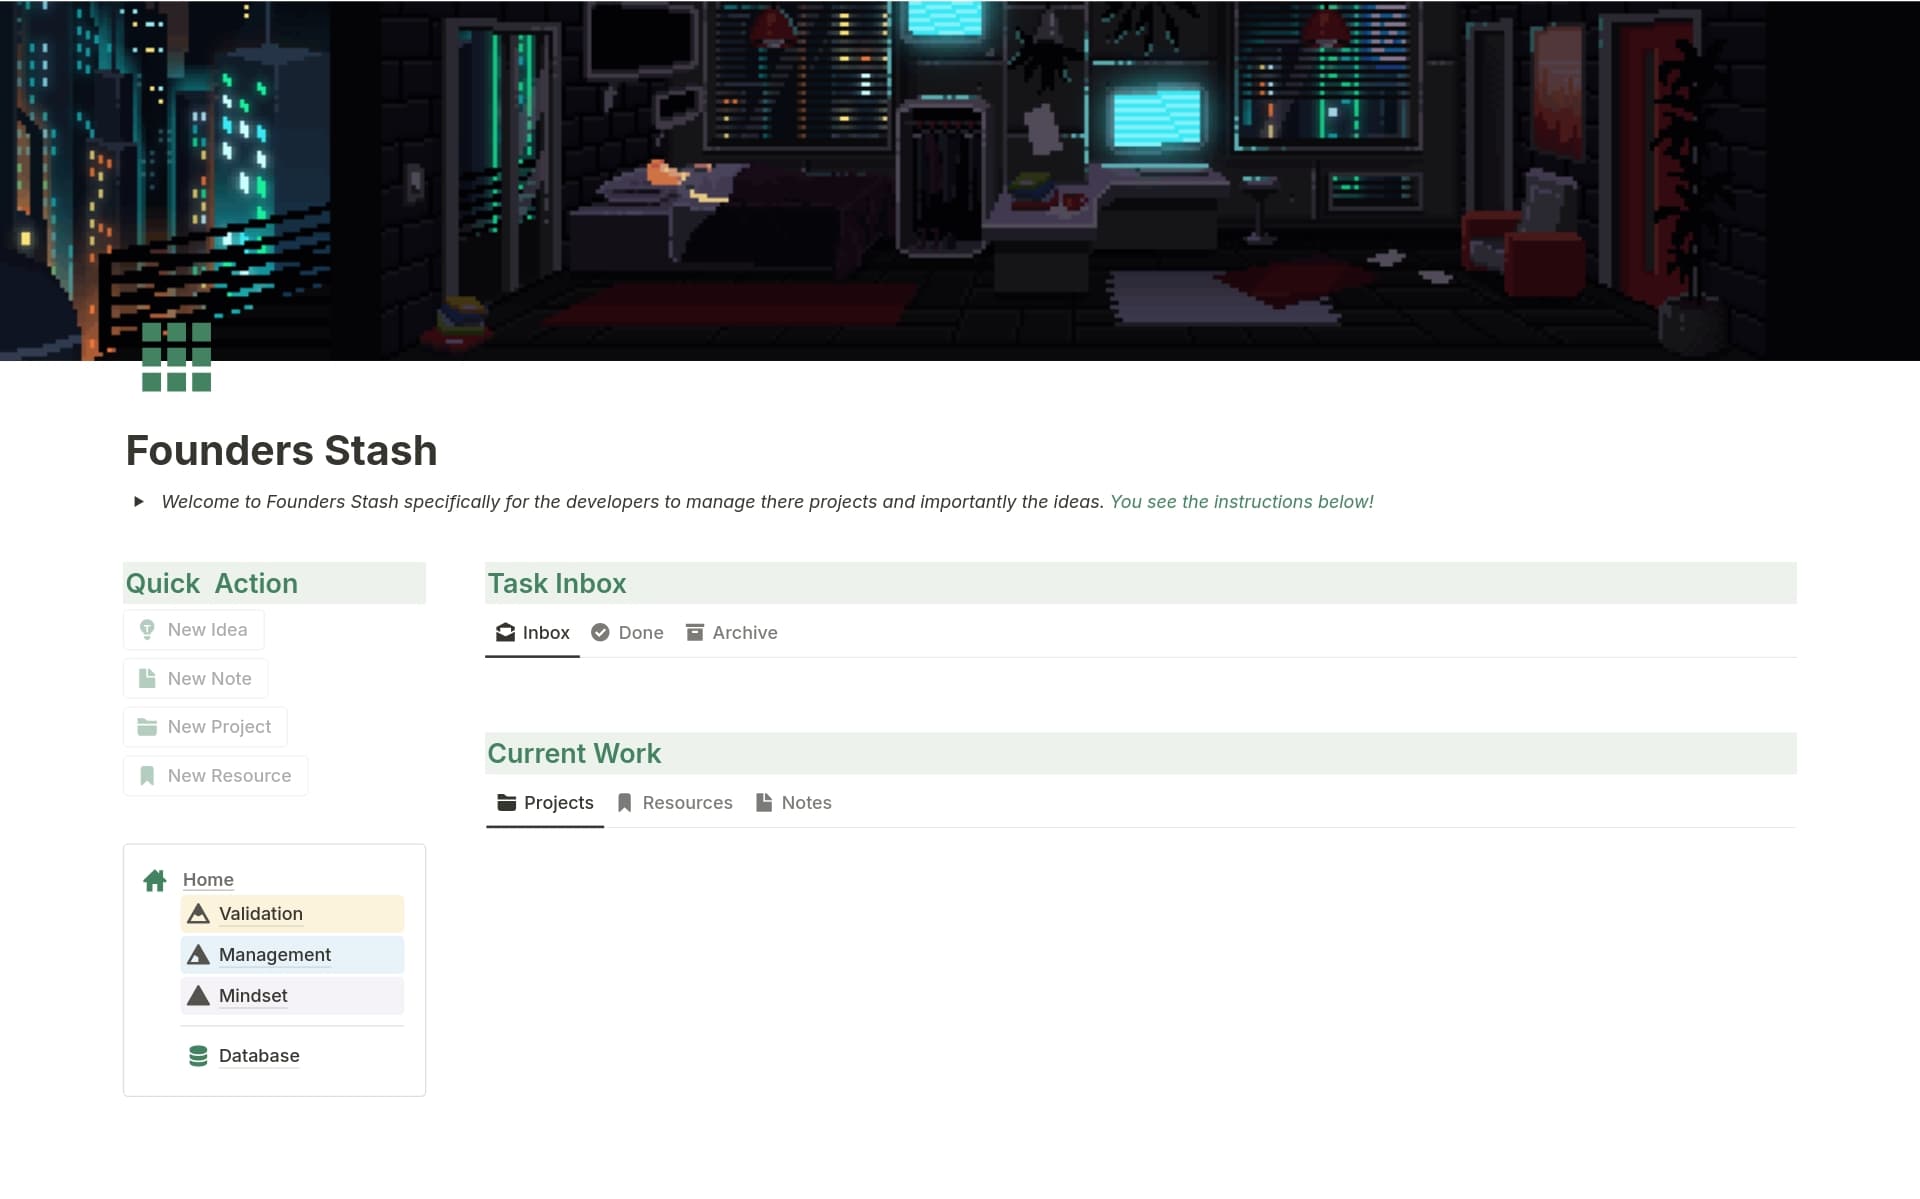Click the bookmark icon on New Resource
This screenshot has height=1199, width=1920.
[147, 776]
